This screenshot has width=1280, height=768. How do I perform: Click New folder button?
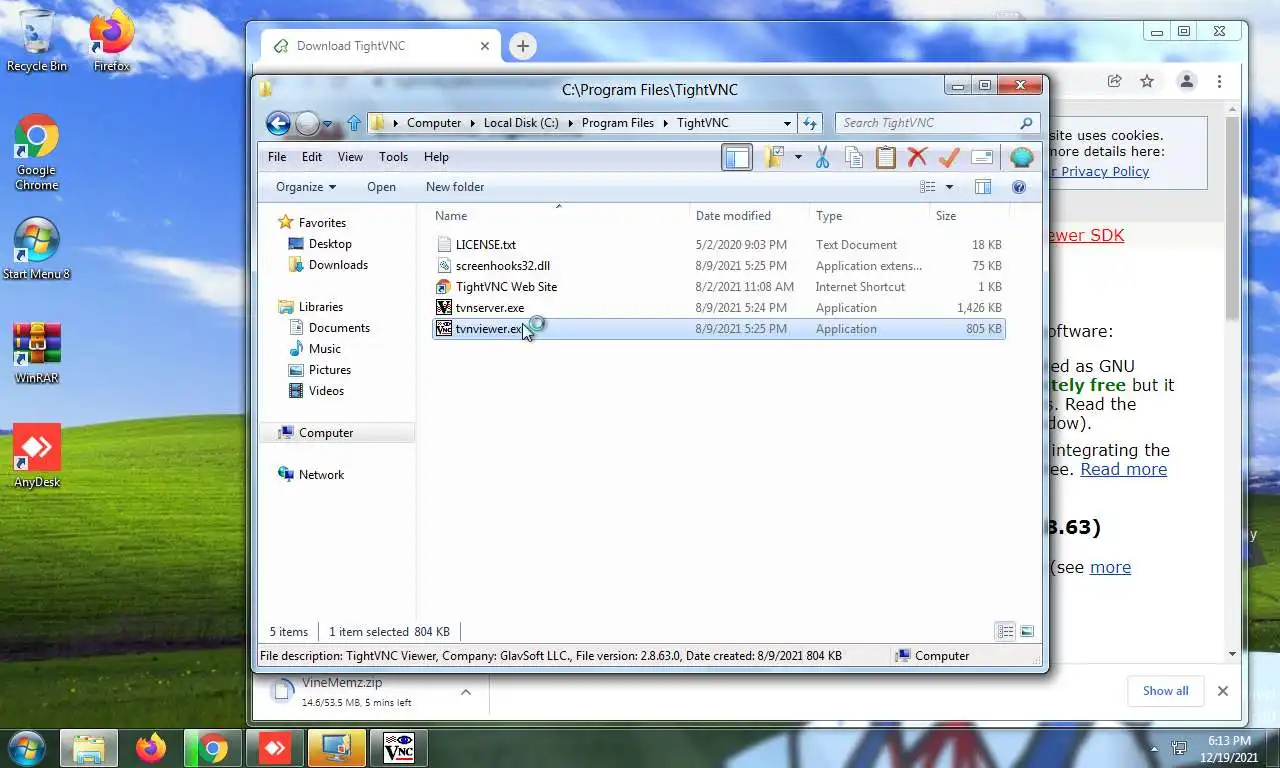coord(455,187)
